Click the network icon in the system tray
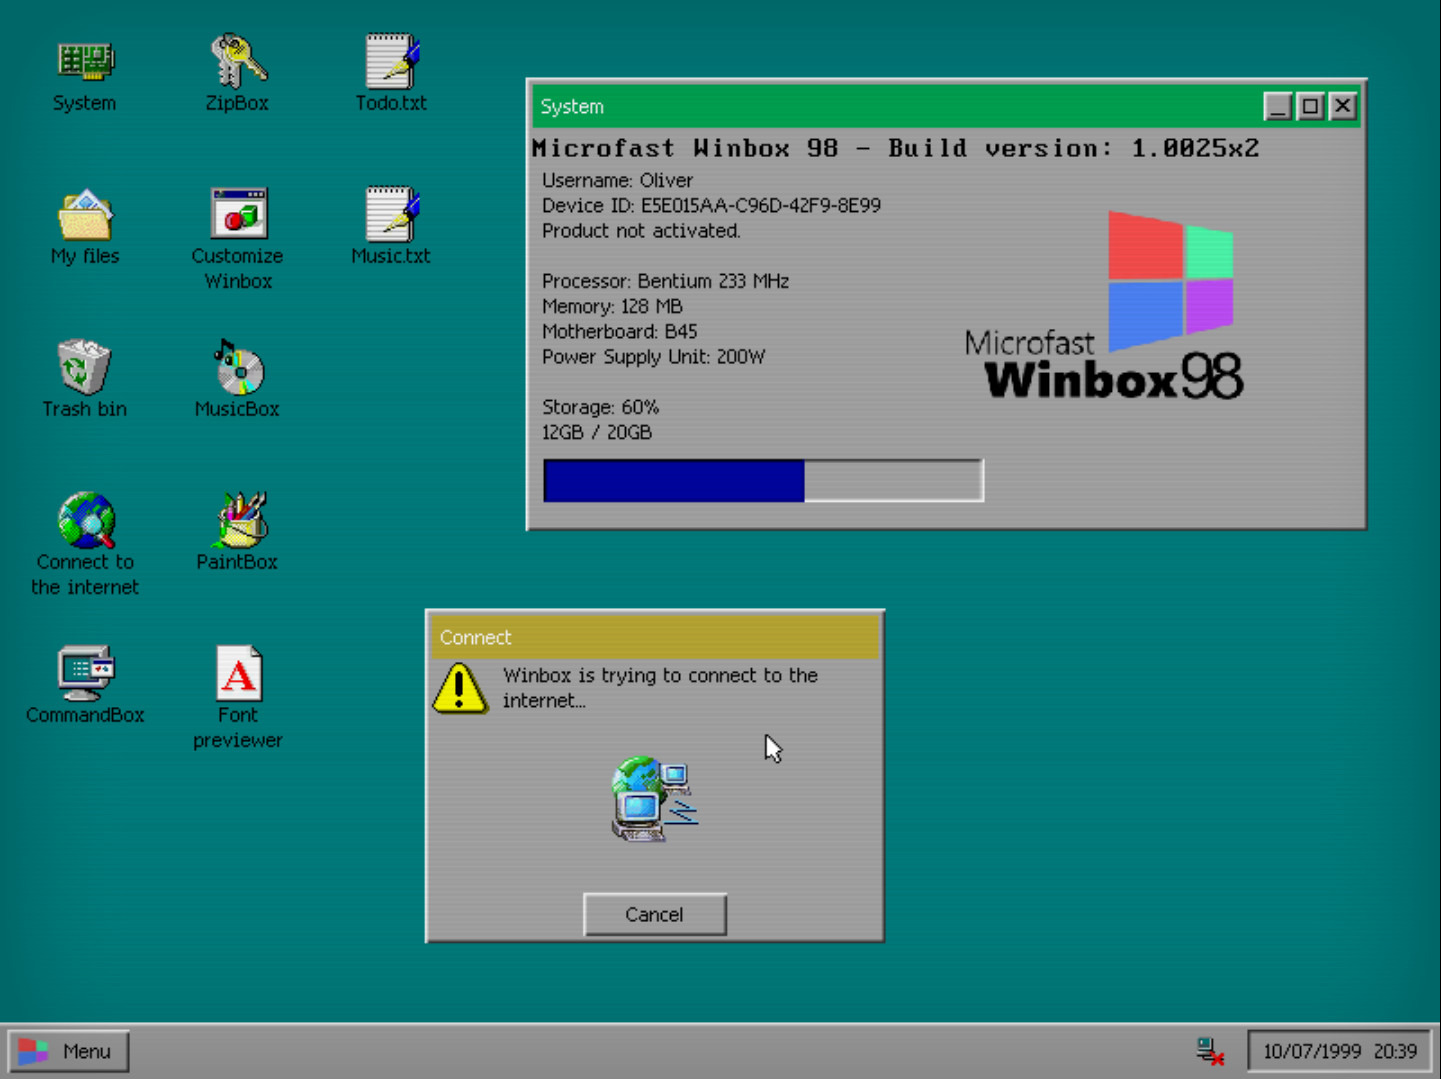The width and height of the screenshot is (1441, 1079). 1208,1049
